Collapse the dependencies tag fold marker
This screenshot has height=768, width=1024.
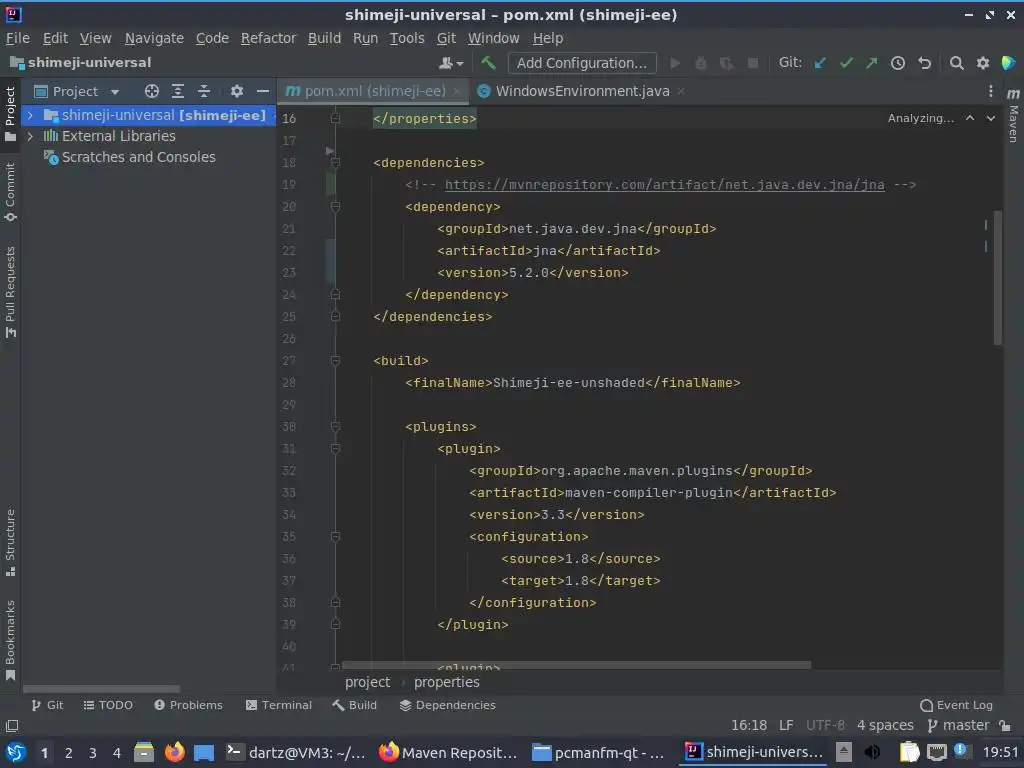pos(335,163)
